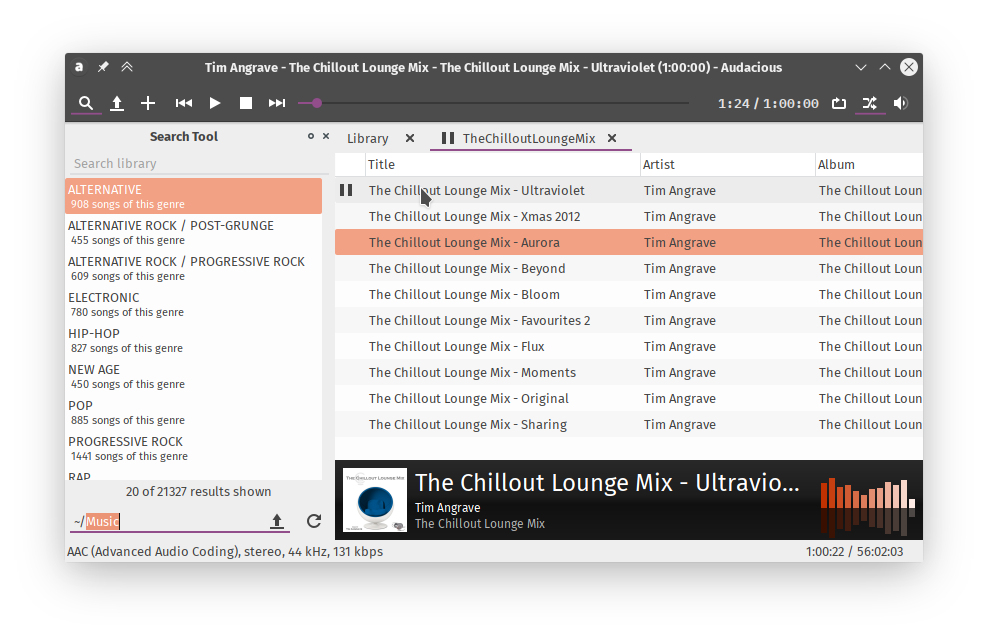Close the Library tab
The height and width of the screenshot is (639, 988).
(410, 139)
